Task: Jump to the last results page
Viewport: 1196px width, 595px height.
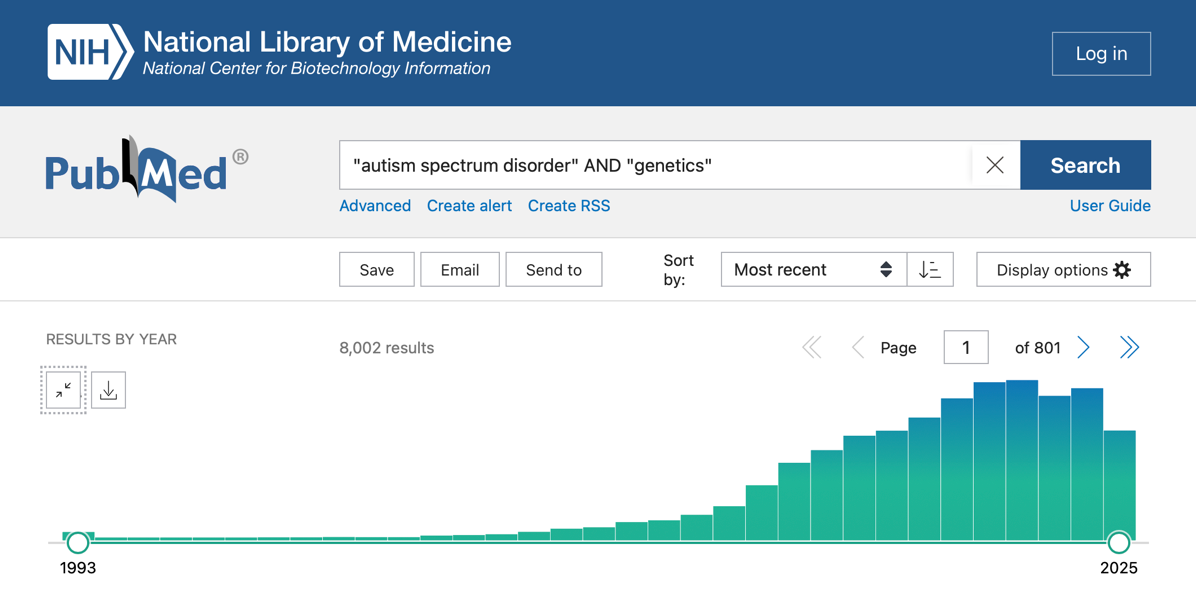Action: 1129,348
